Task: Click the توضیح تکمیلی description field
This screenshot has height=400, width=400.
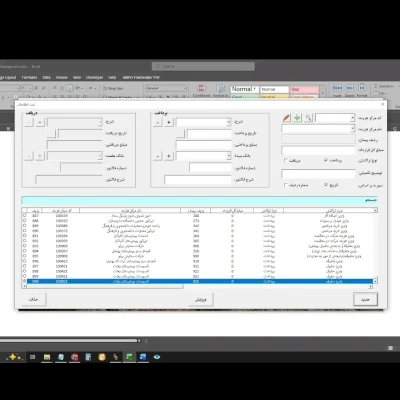Action: (318, 174)
